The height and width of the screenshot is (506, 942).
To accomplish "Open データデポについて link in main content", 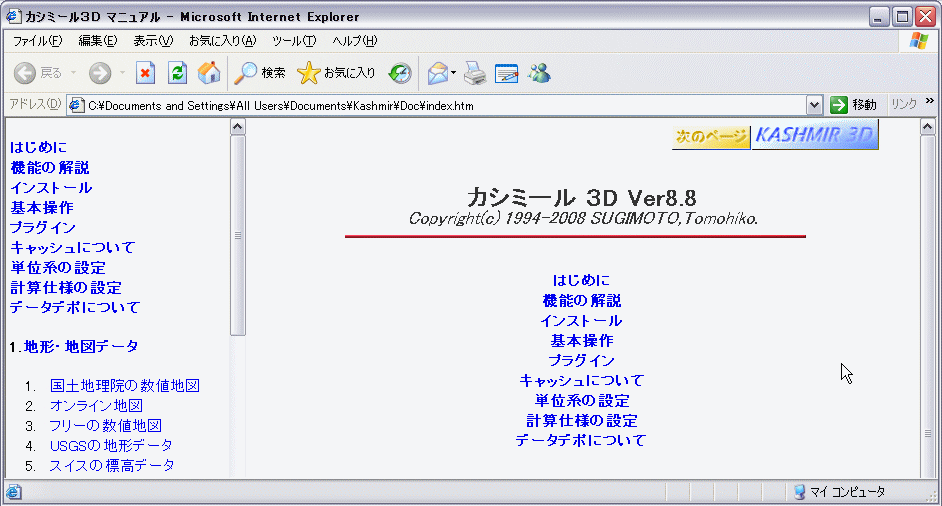I will (x=581, y=440).
